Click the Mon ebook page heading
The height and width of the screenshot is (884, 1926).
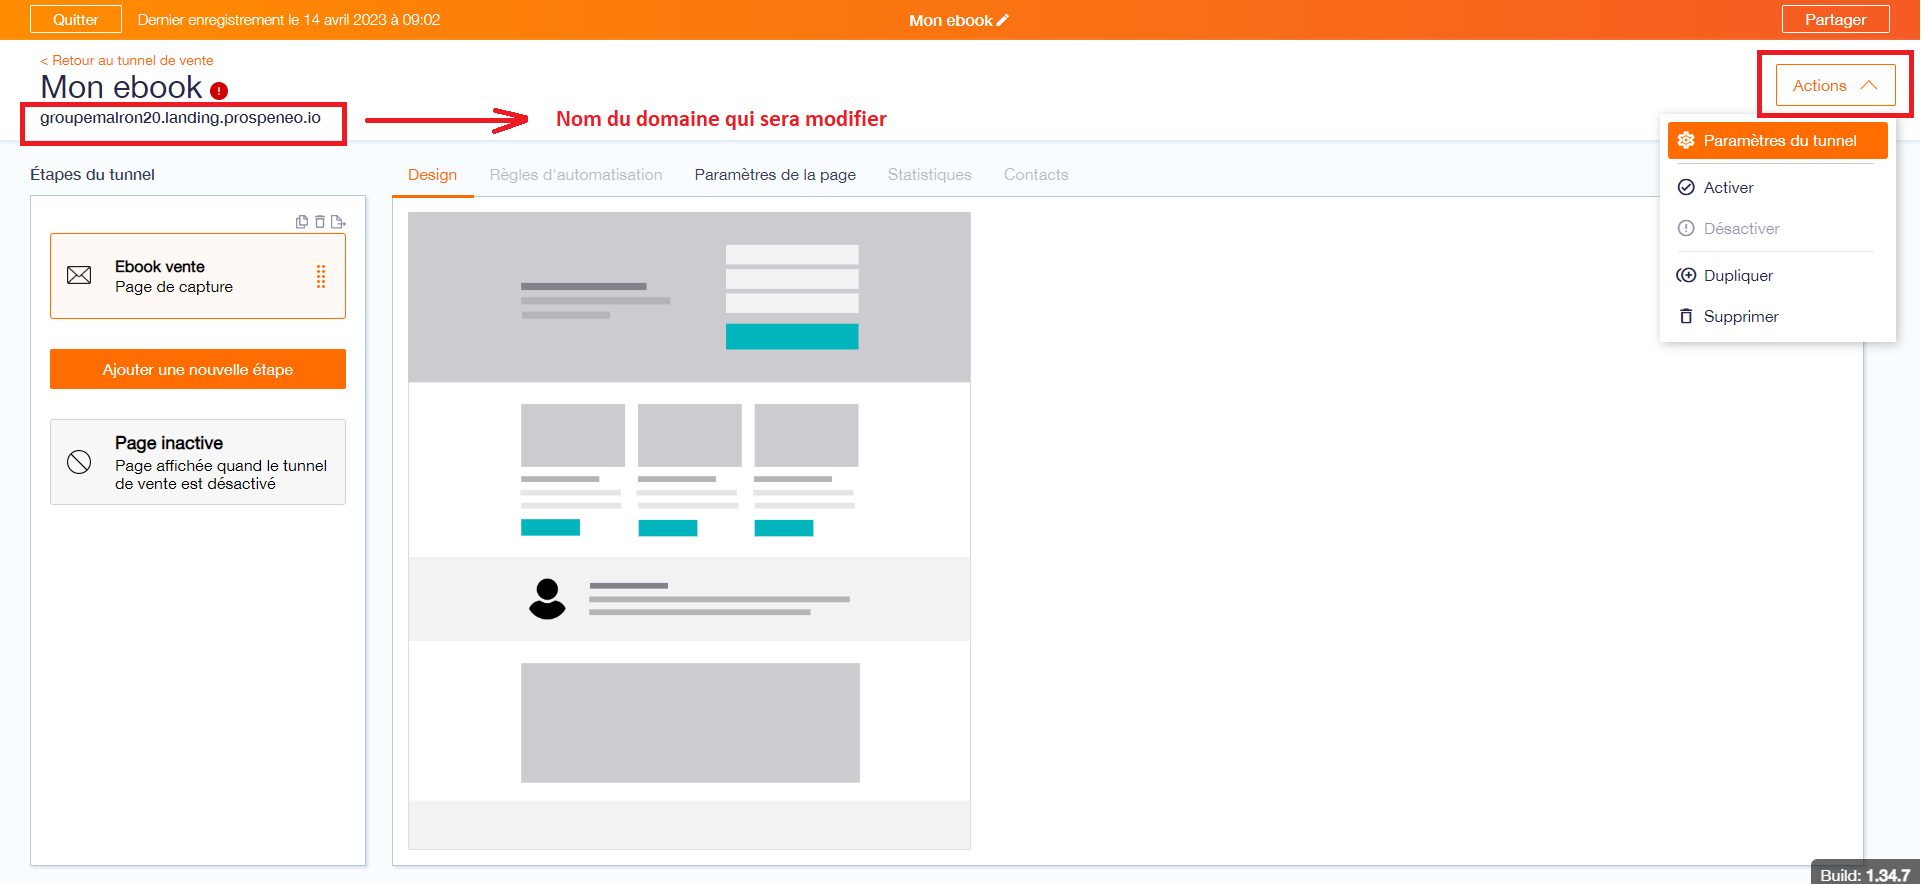(x=121, y=88)
